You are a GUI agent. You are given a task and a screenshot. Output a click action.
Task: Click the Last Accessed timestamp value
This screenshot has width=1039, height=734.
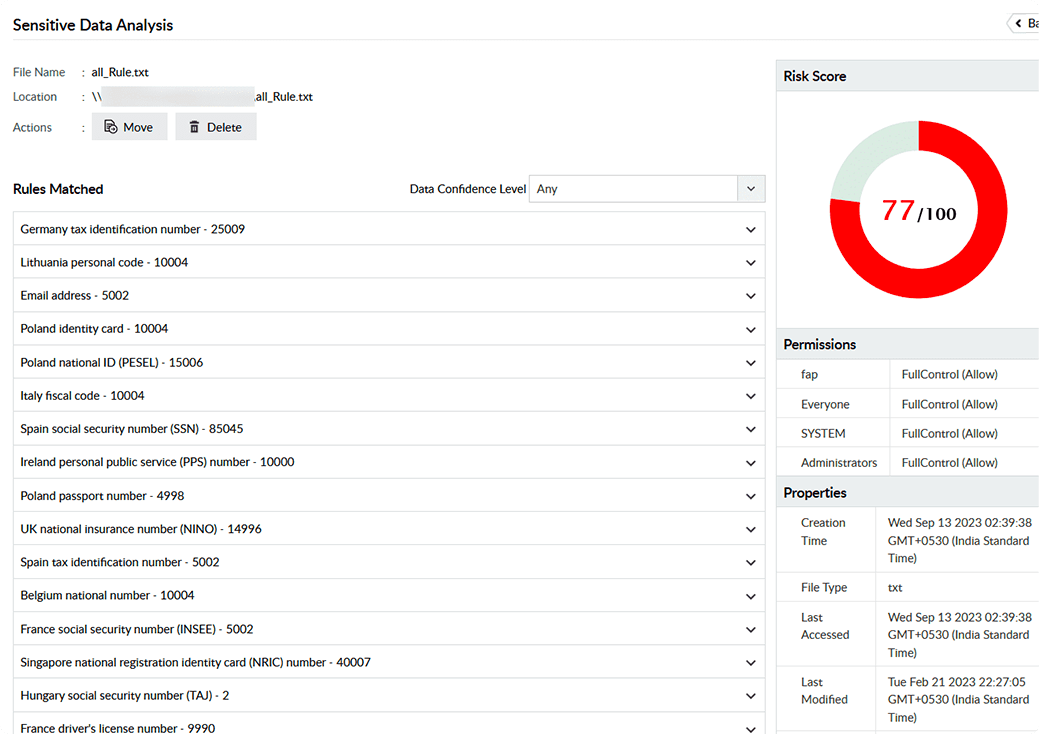point(959,635)
